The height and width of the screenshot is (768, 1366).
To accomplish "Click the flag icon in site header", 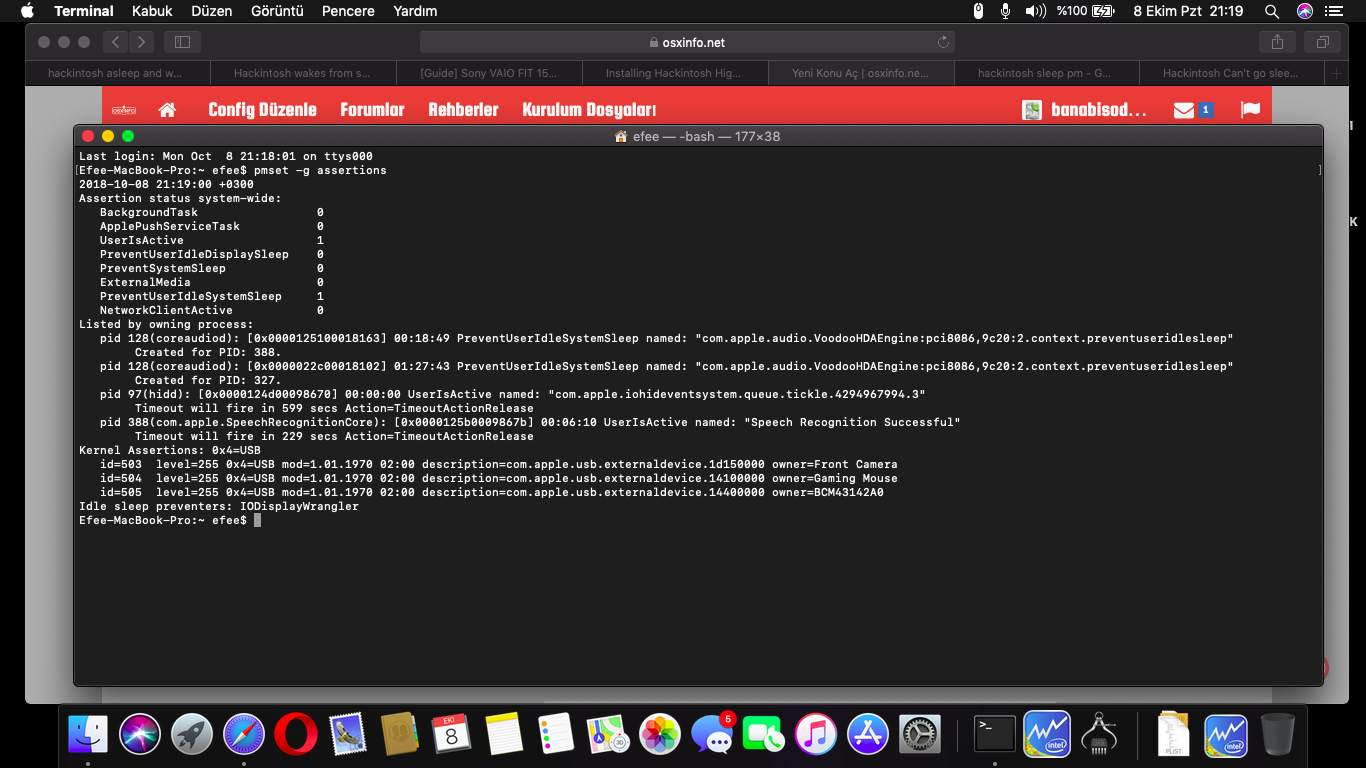I will point(1250,110).
